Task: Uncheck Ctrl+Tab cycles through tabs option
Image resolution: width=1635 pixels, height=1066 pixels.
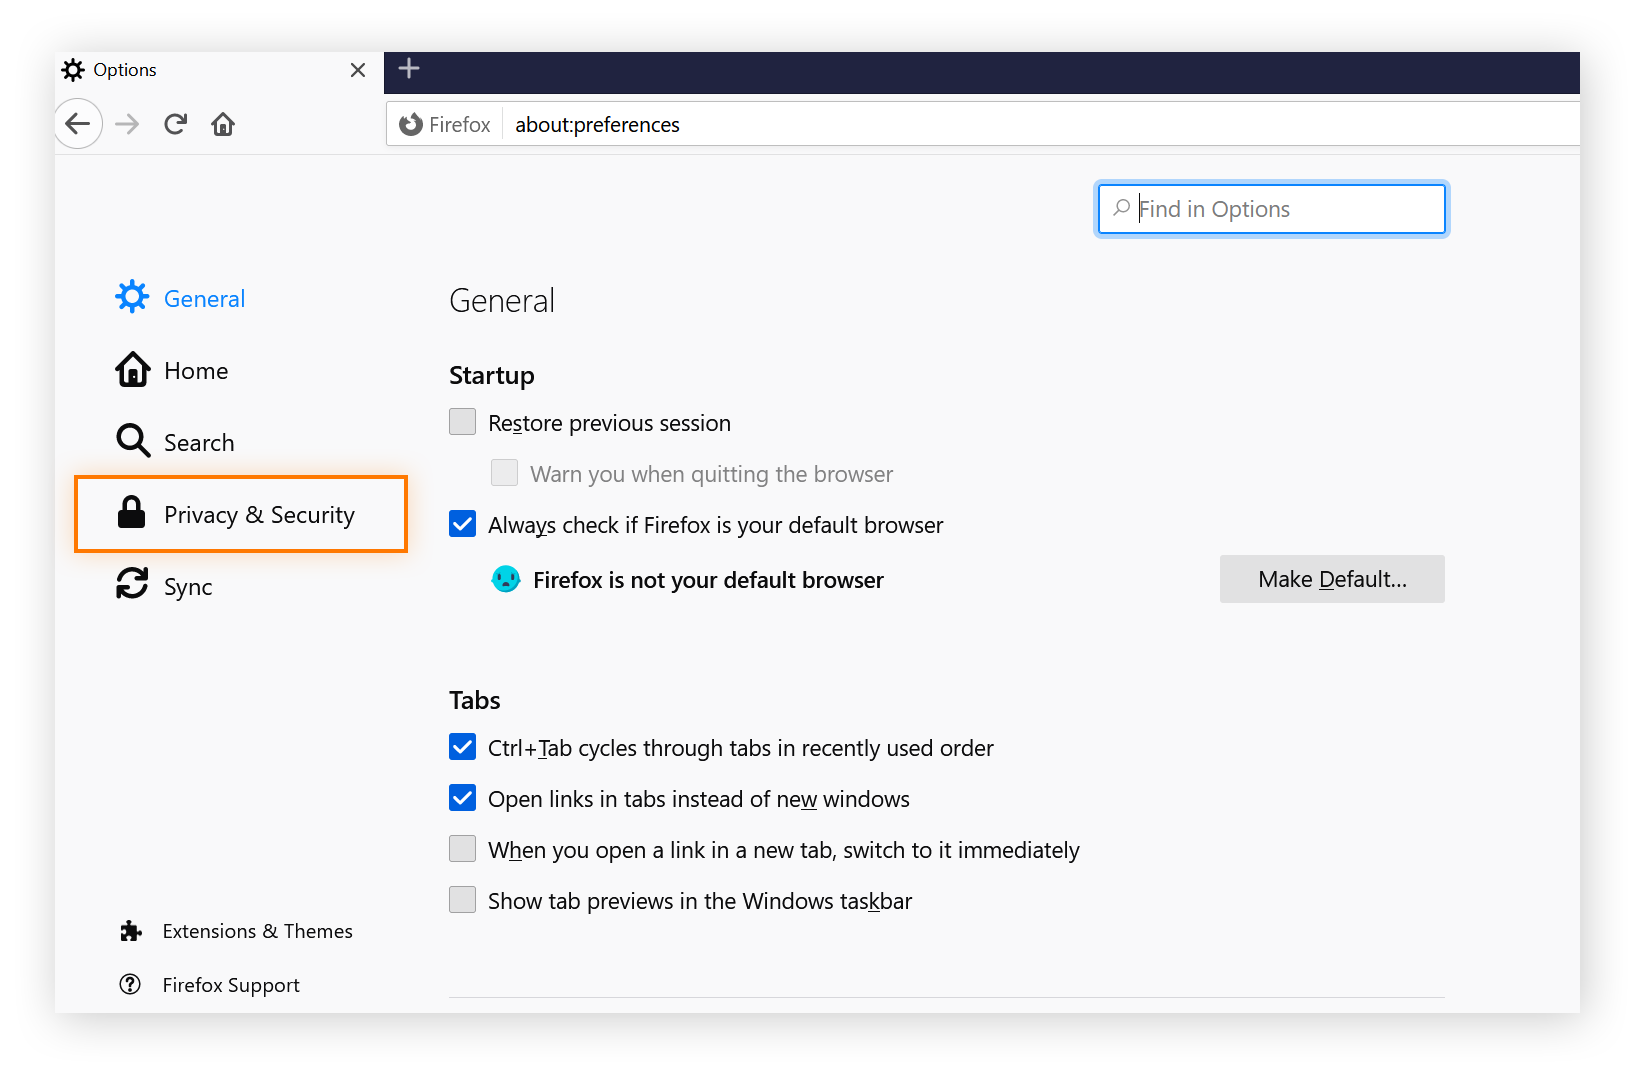Action: coord(462,747)
